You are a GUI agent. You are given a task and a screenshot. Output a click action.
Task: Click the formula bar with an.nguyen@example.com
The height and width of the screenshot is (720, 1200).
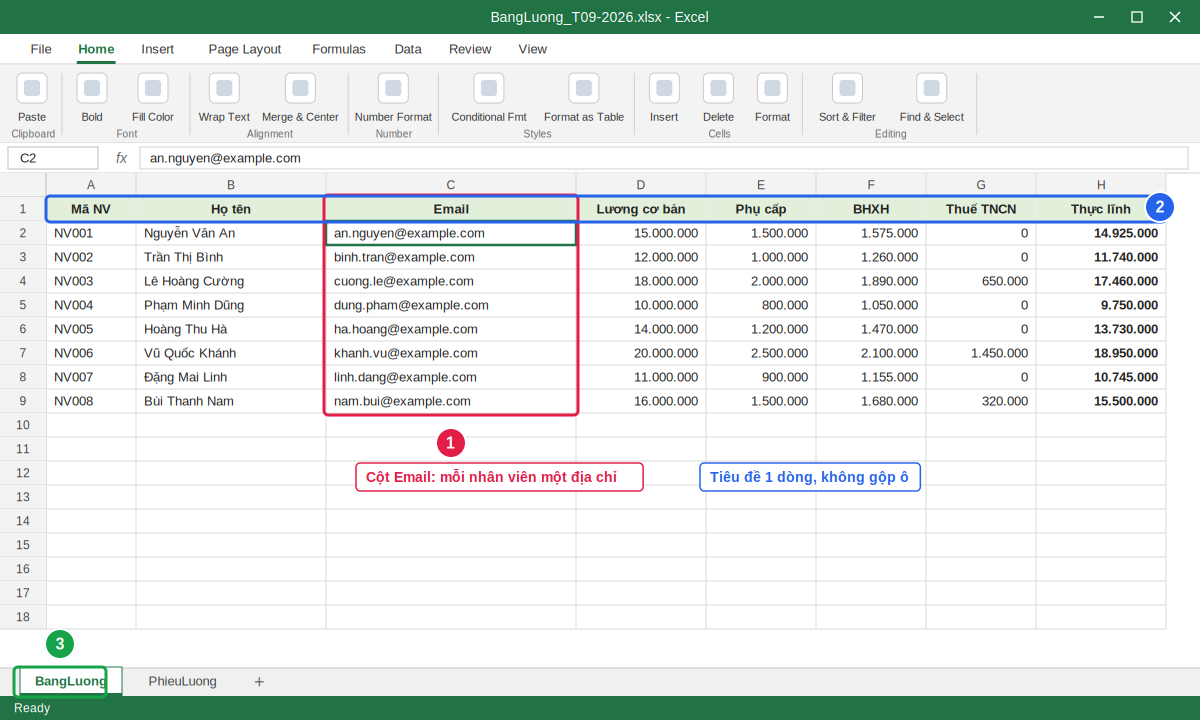[x=664, y=158]
